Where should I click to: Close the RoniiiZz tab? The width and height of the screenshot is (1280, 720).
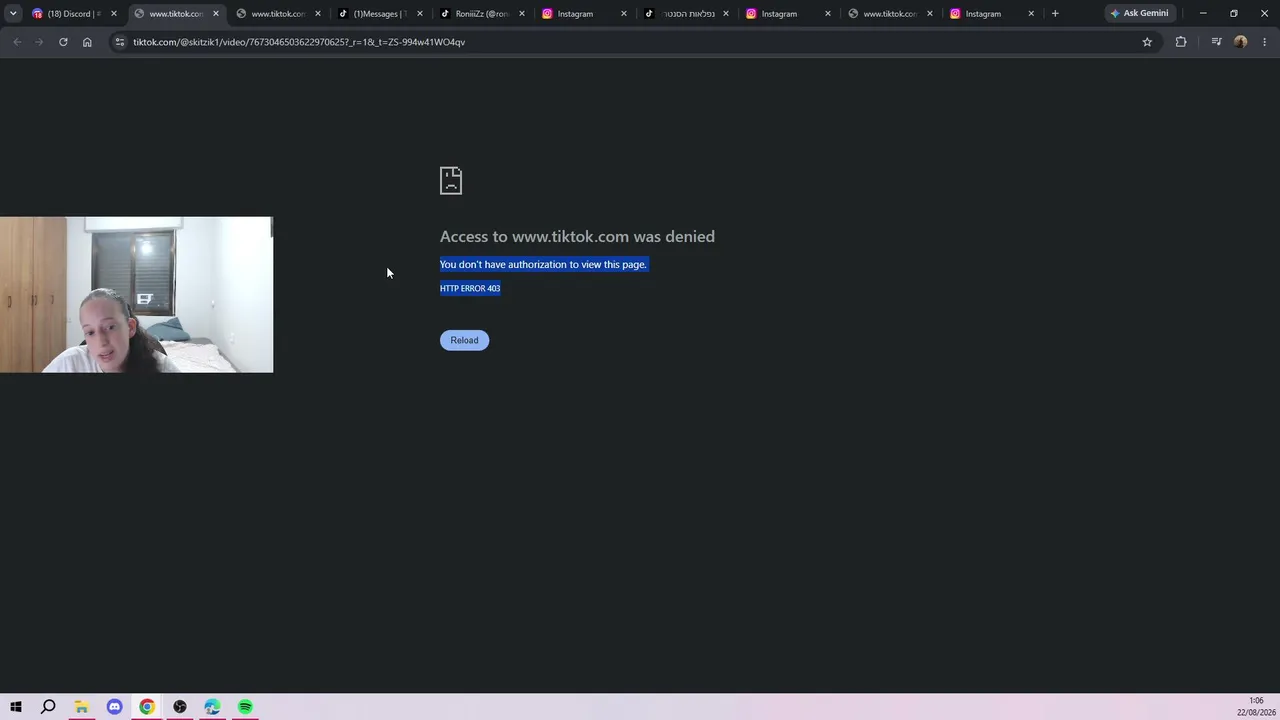click(x=522, y=14)
